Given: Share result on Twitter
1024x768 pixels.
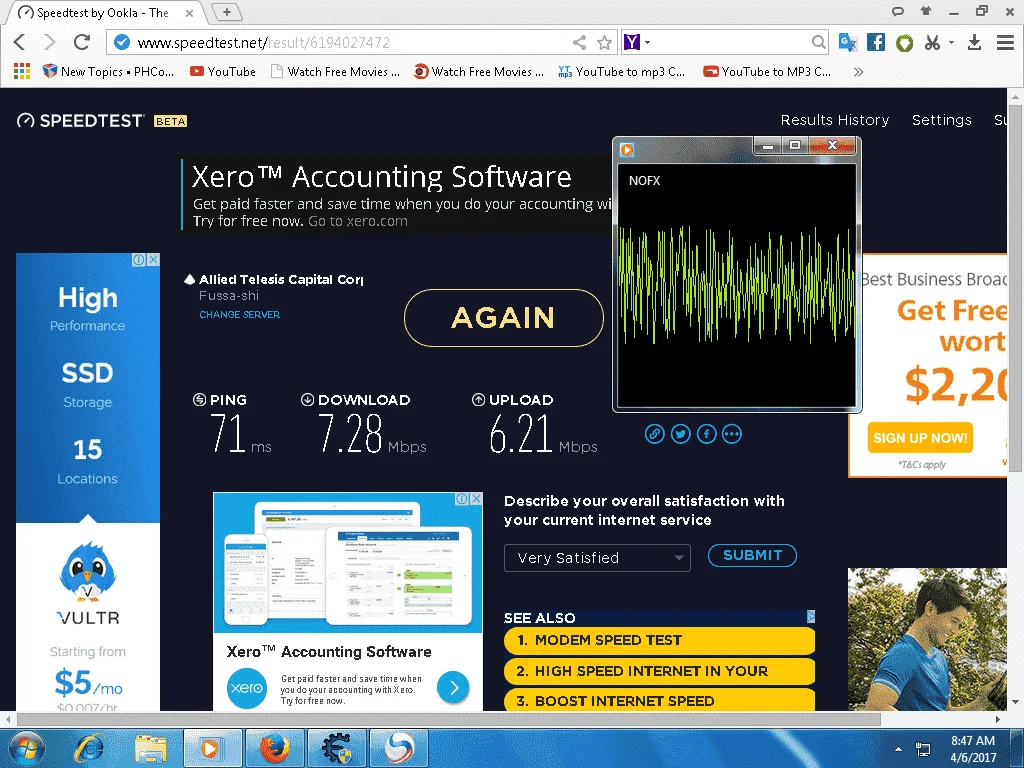Looking at the screenshot, I should (680, 434).
